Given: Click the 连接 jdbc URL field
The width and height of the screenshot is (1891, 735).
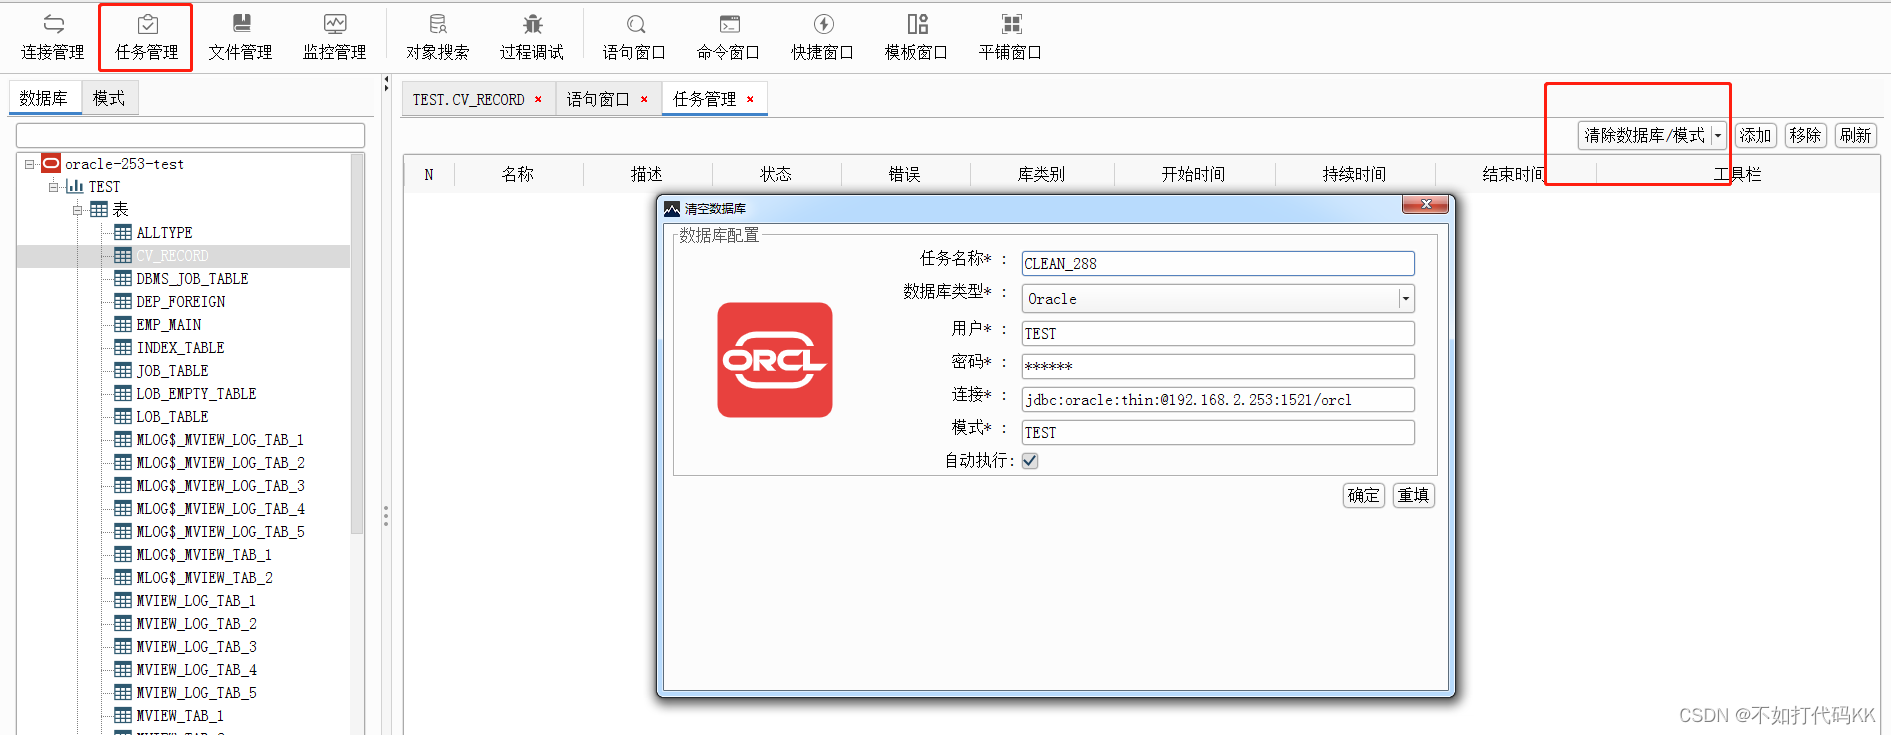Looking at the screenshot, I should click(1218, 399).
